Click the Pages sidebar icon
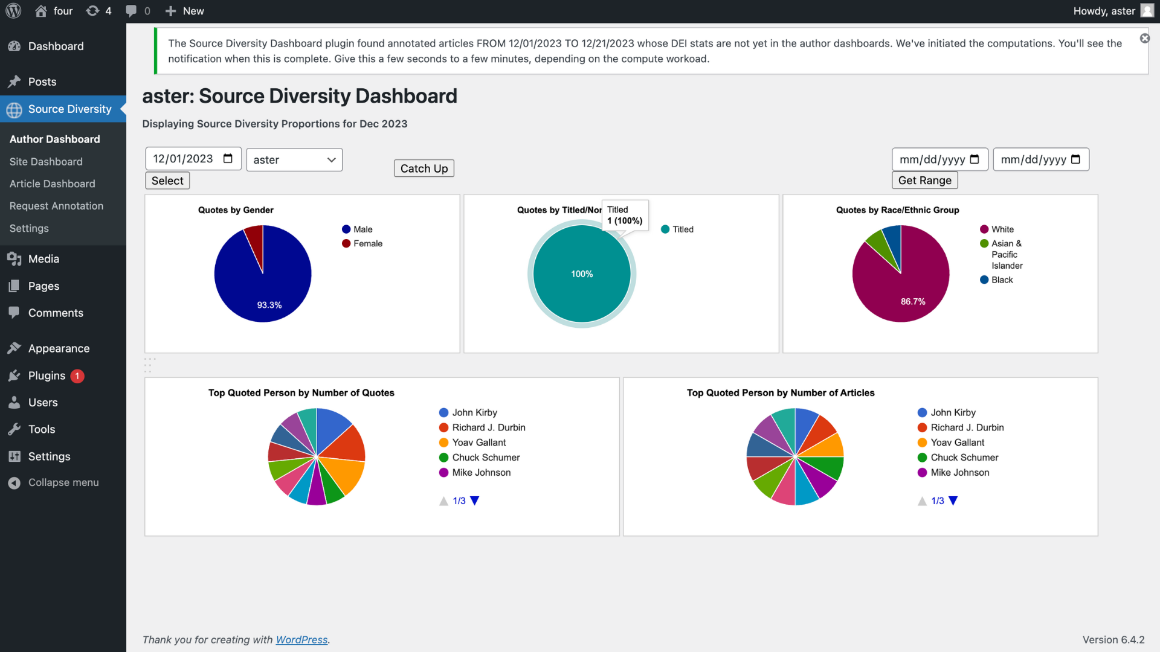 [14, 285]
